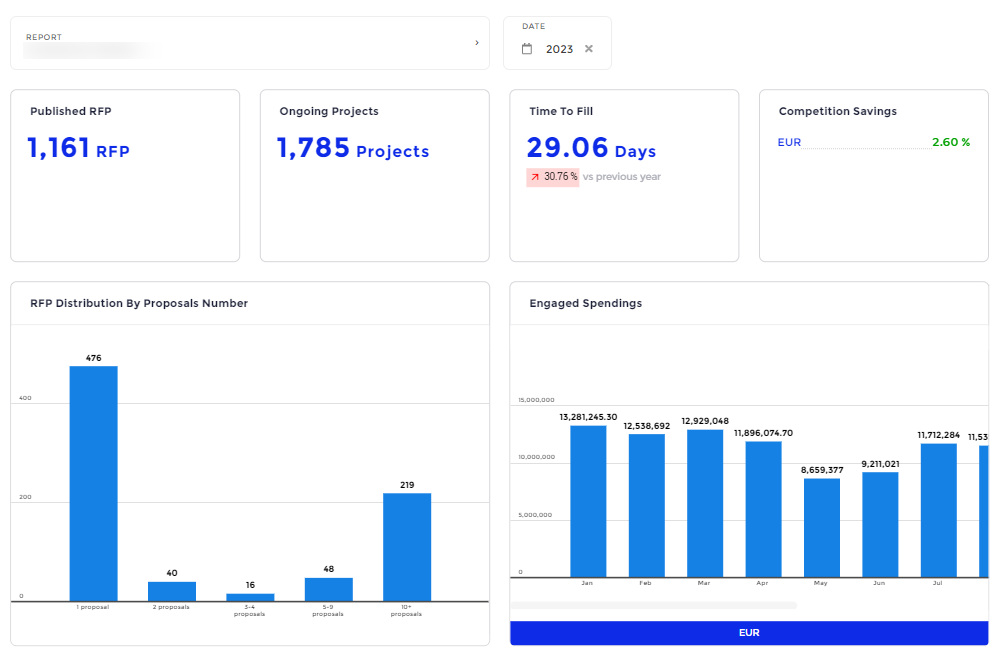Click the March bar showing 12,929,048
Viewport: 1001px width, 671px height.
click(705, 503)
